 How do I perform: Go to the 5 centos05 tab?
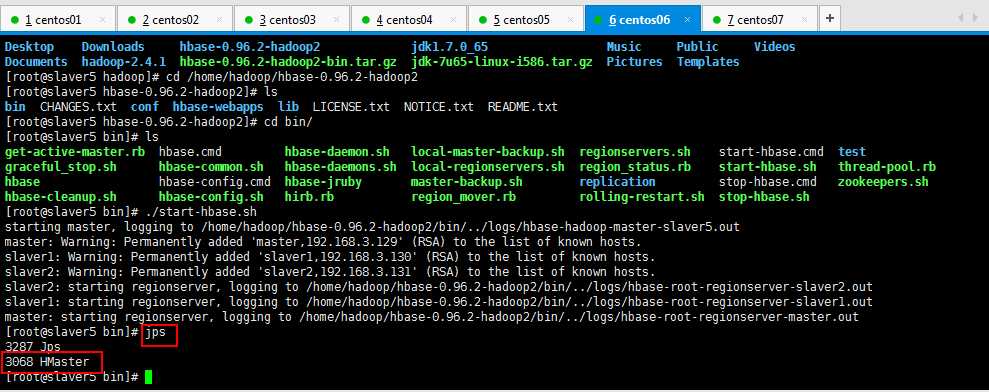point(526,19)
